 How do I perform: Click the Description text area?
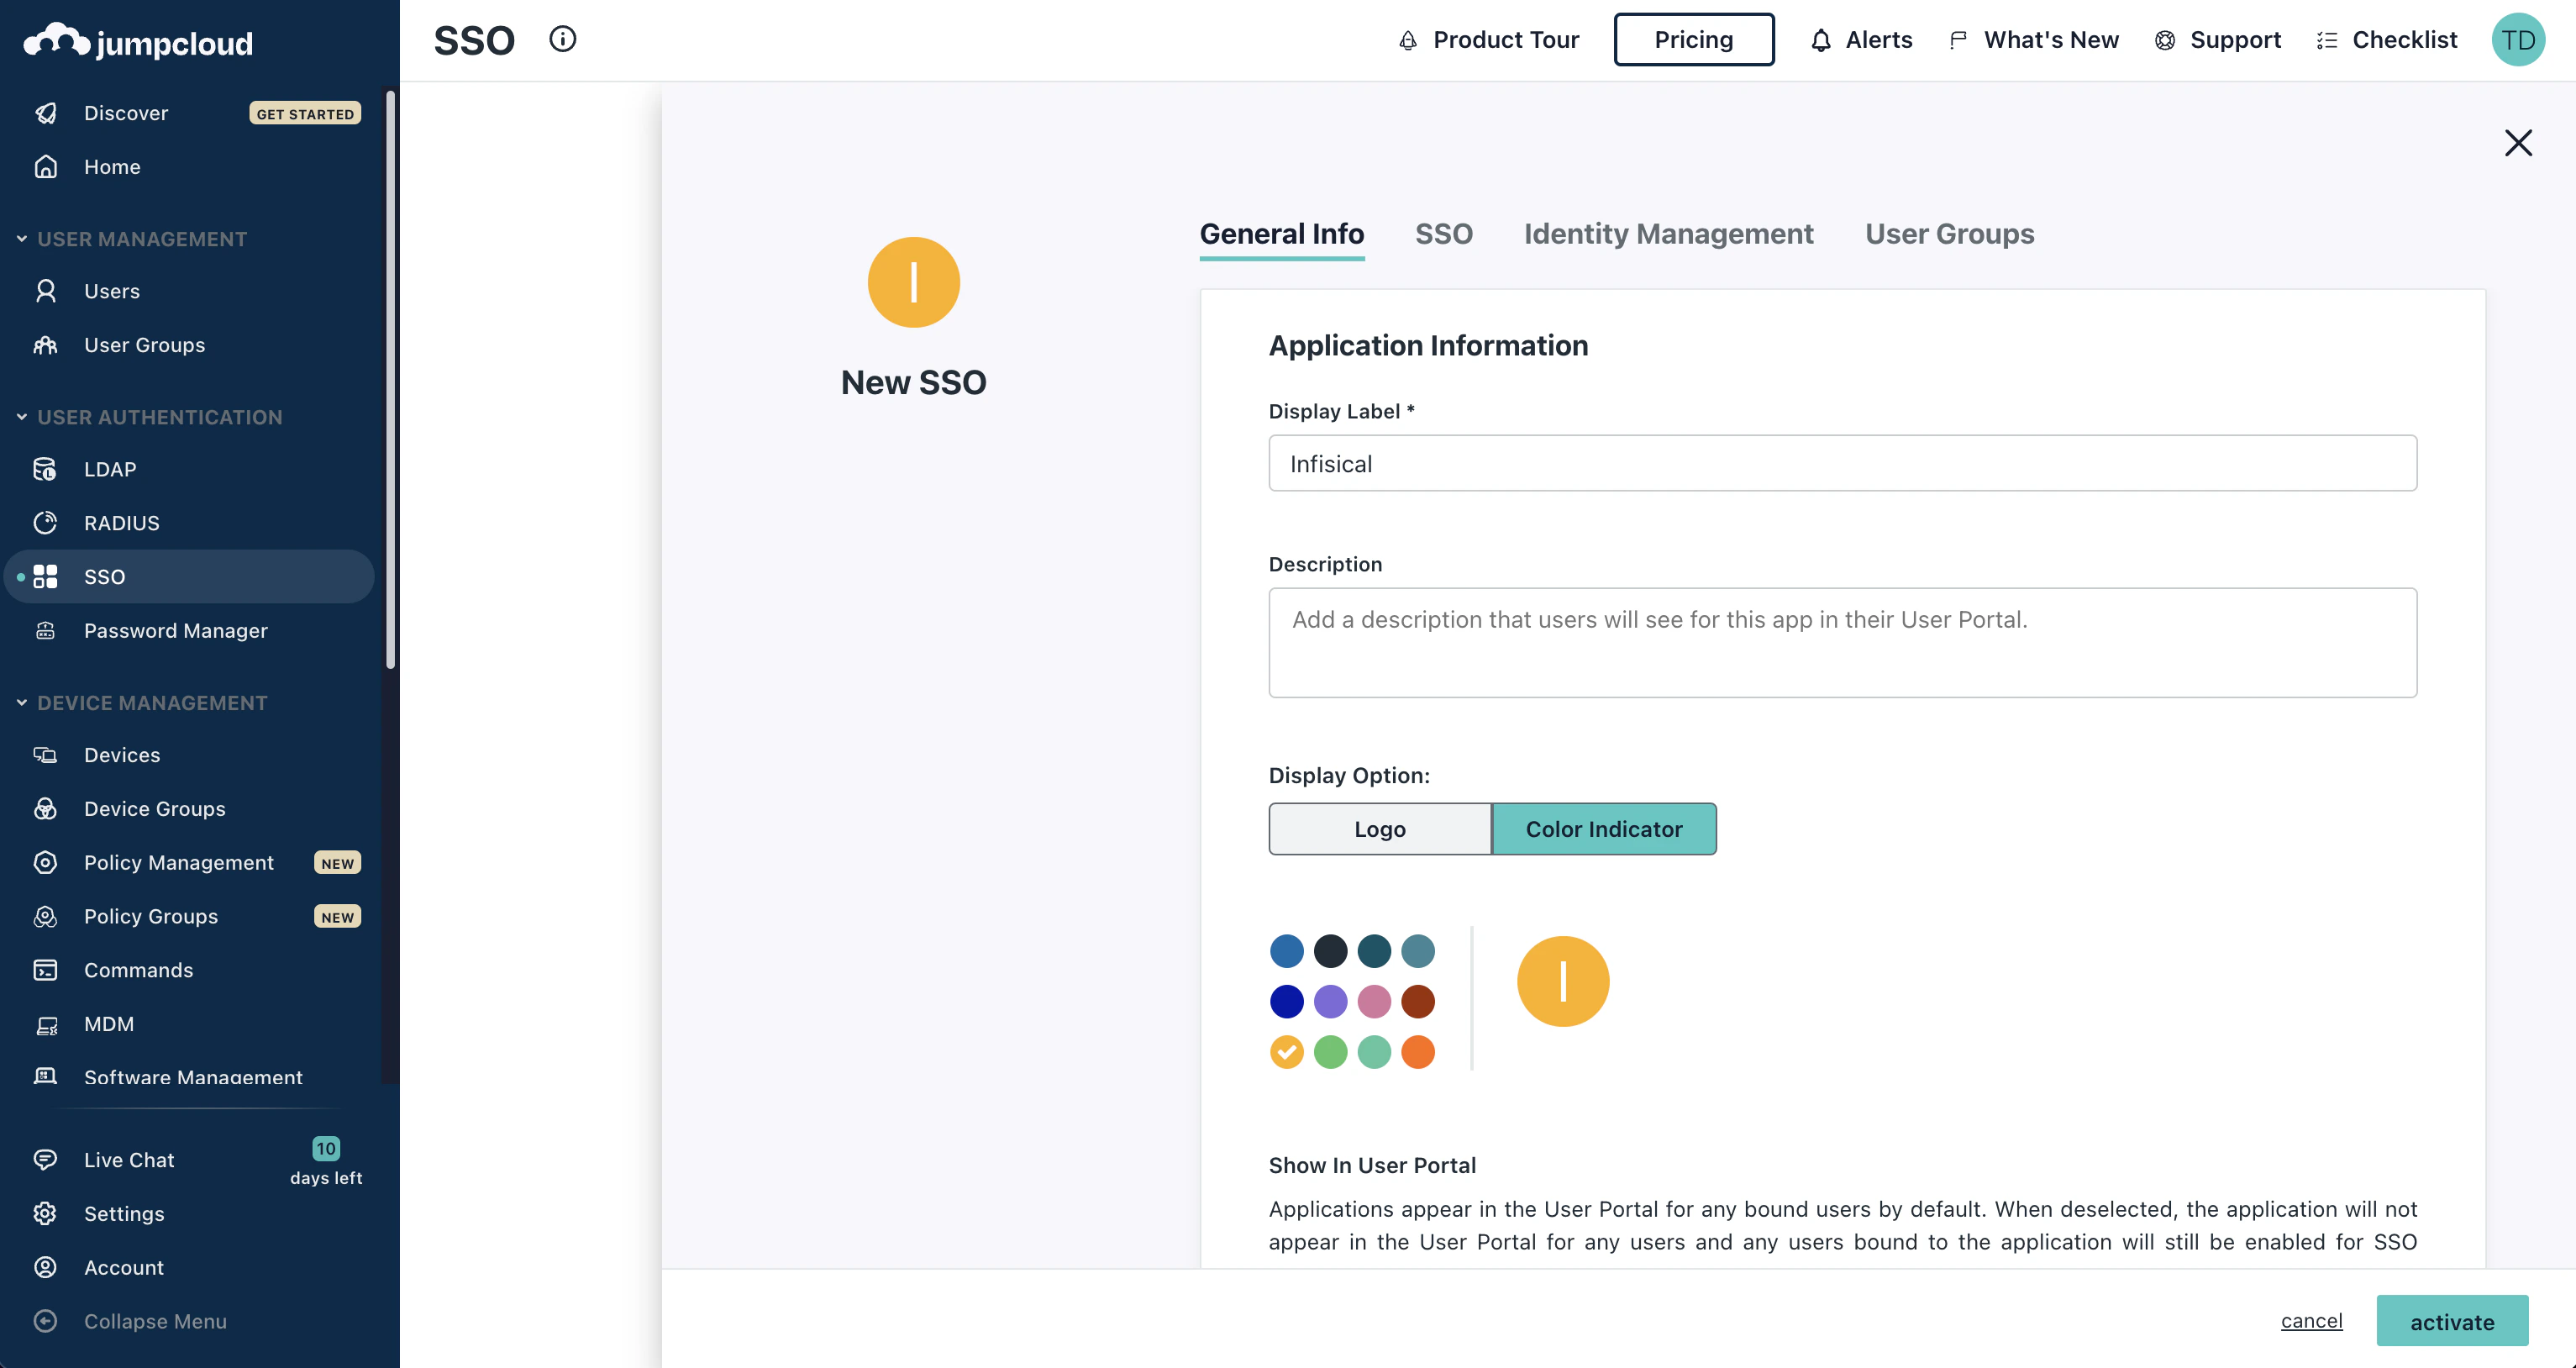1842,643
